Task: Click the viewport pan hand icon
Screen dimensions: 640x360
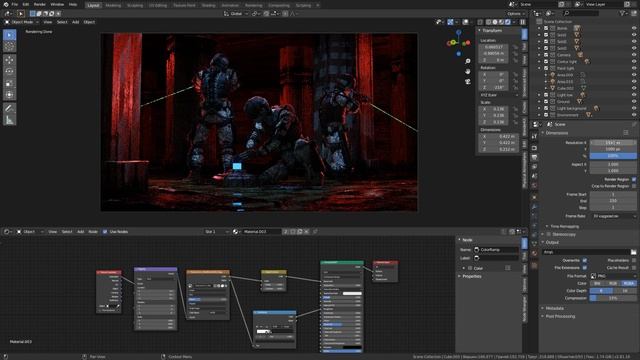Action: (x=468, y=71)
